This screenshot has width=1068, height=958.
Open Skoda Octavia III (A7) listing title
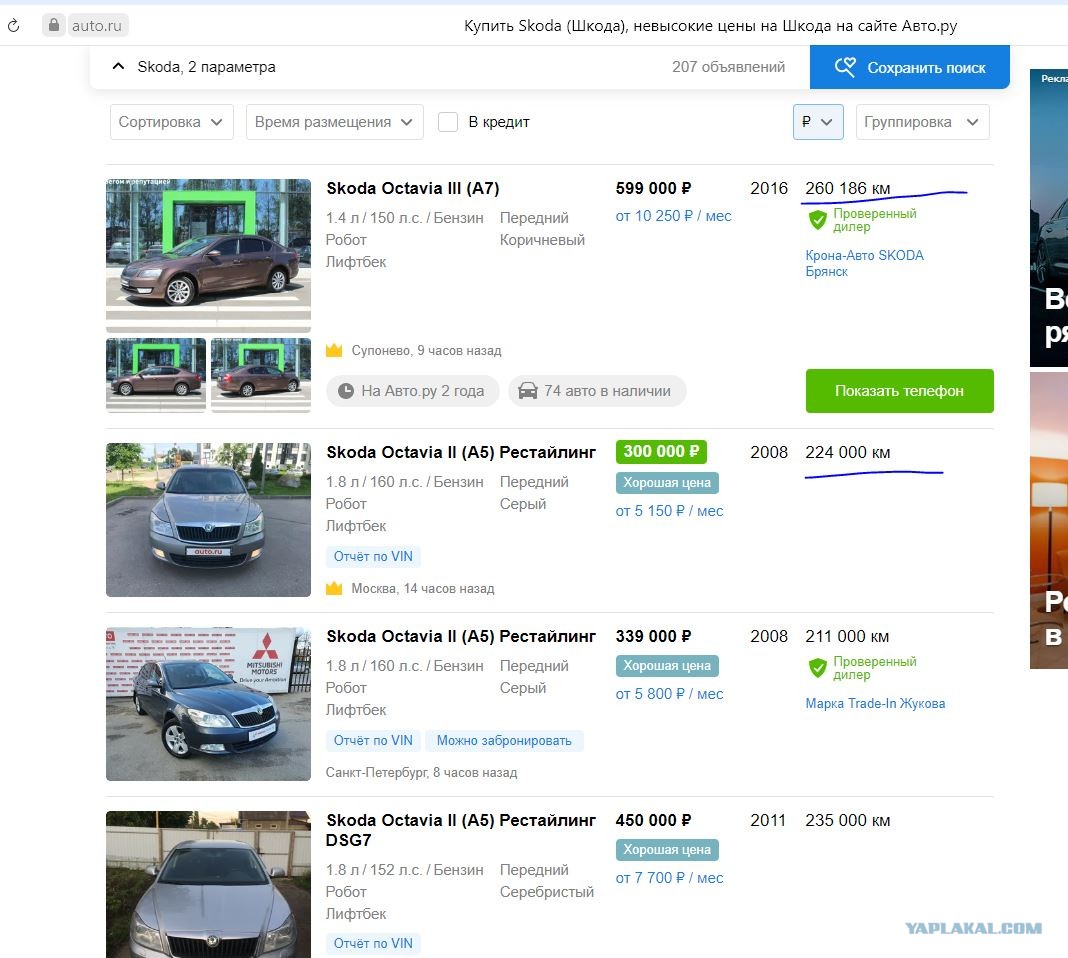click(x=413, y=188)
